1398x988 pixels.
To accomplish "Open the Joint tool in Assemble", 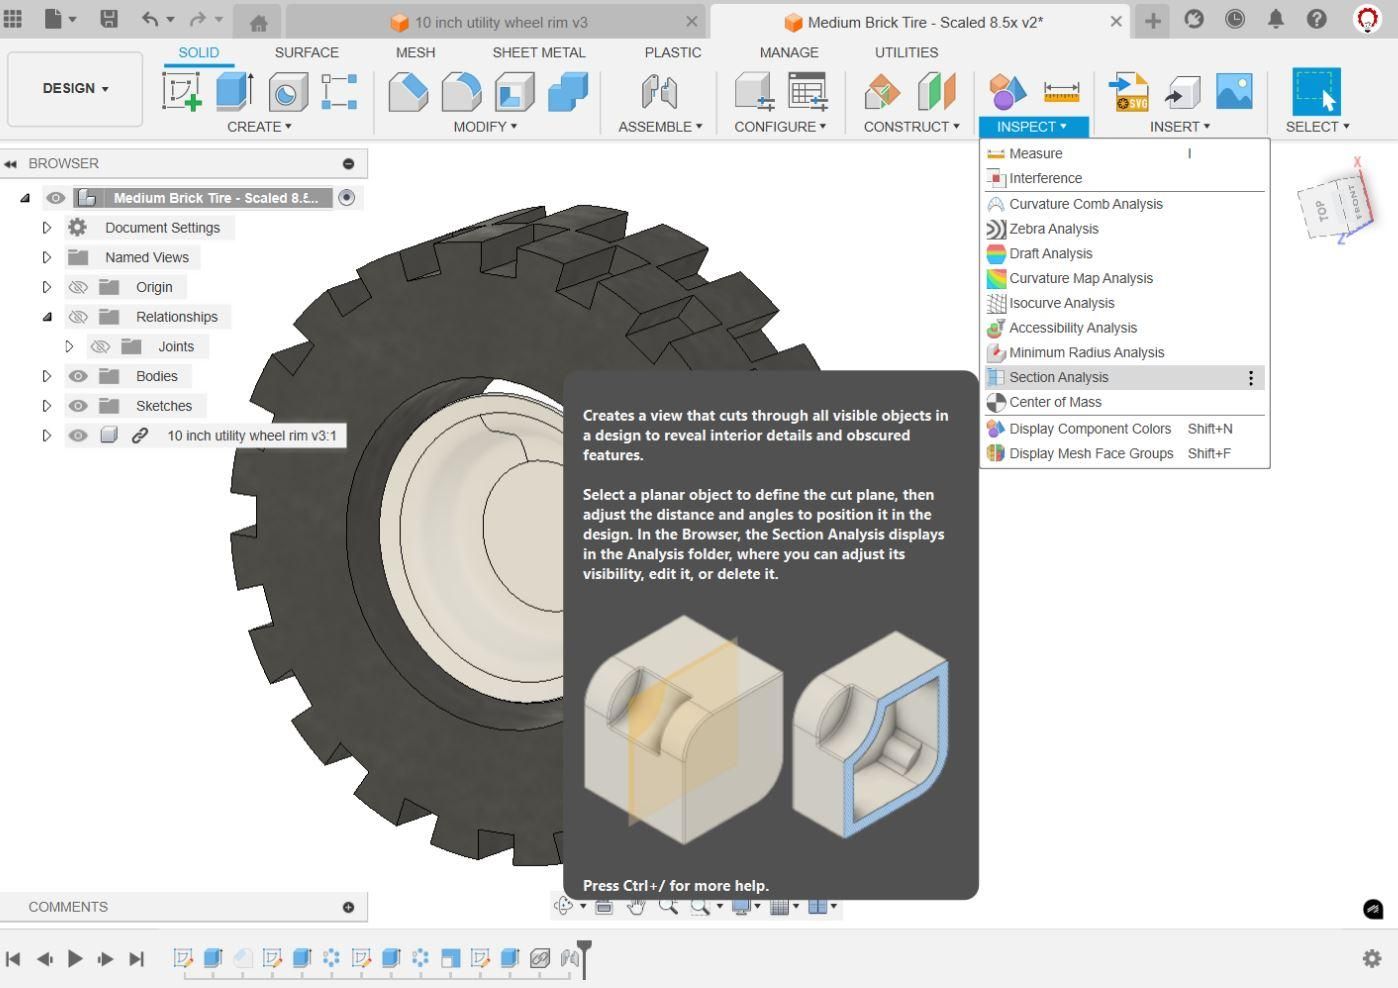I will [660, 92].
